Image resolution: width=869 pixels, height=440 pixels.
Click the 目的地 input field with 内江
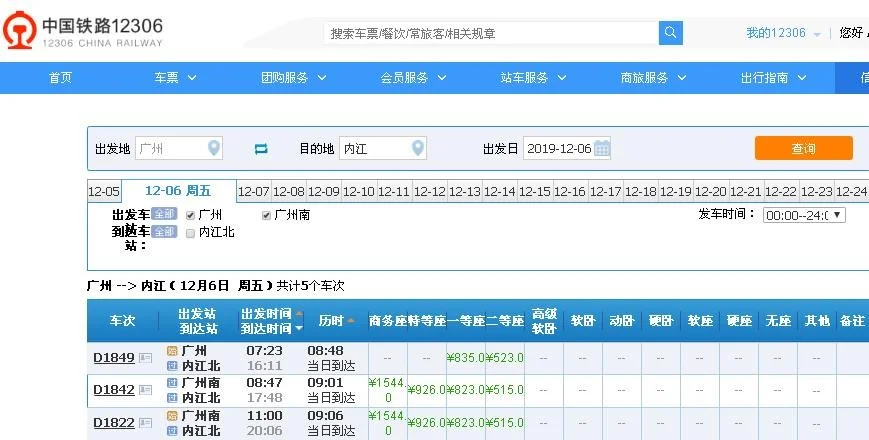coord(382,148)
